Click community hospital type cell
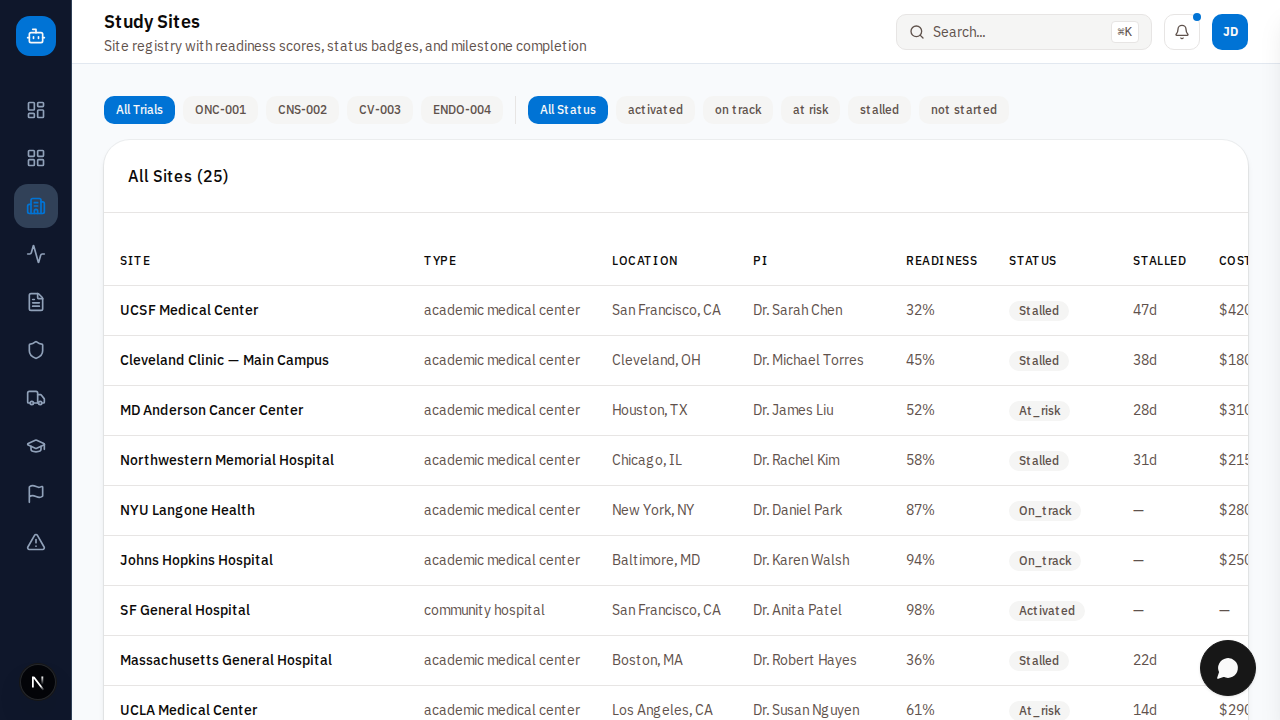 [x=484, y=610]
